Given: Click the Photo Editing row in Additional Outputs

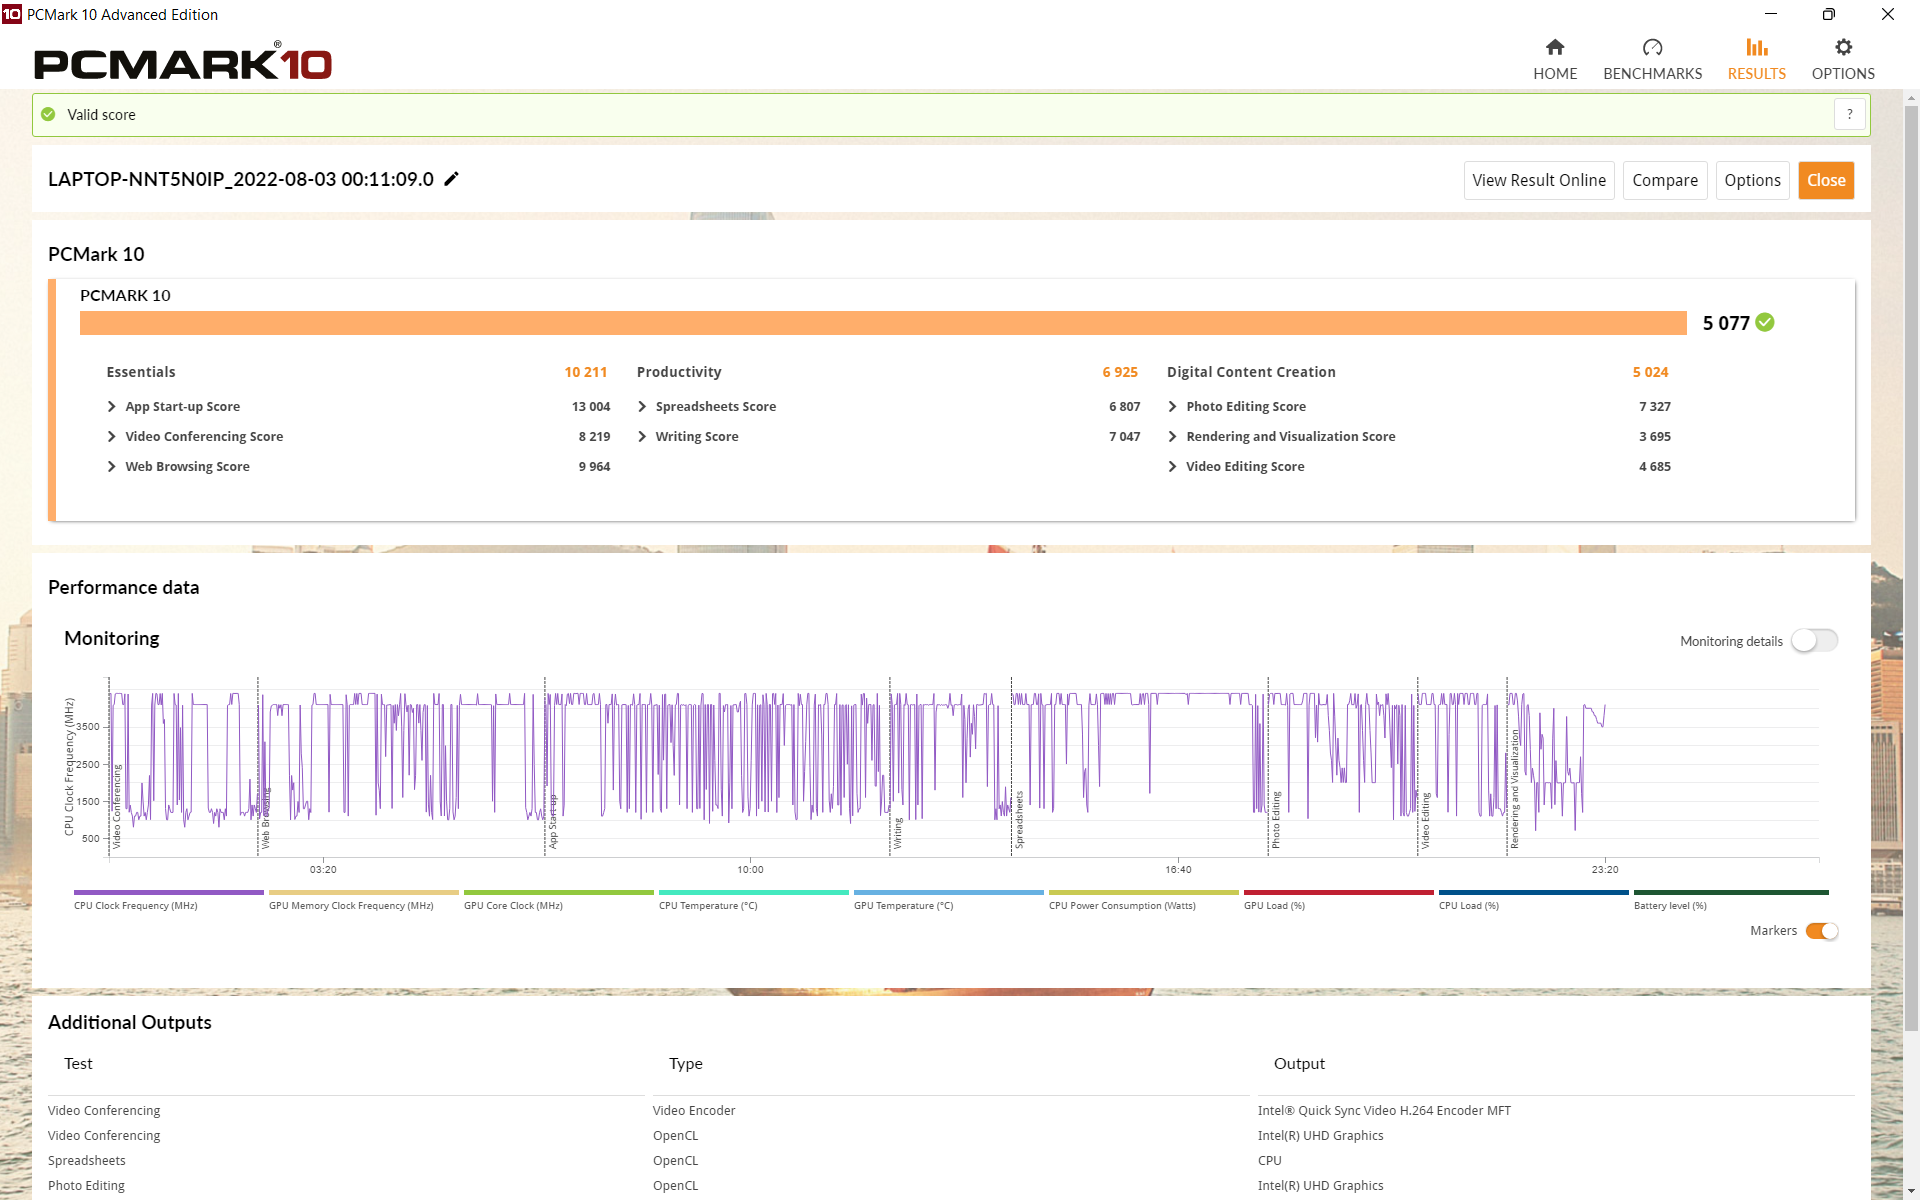Looking at the screenshot, I should 87,1185.
